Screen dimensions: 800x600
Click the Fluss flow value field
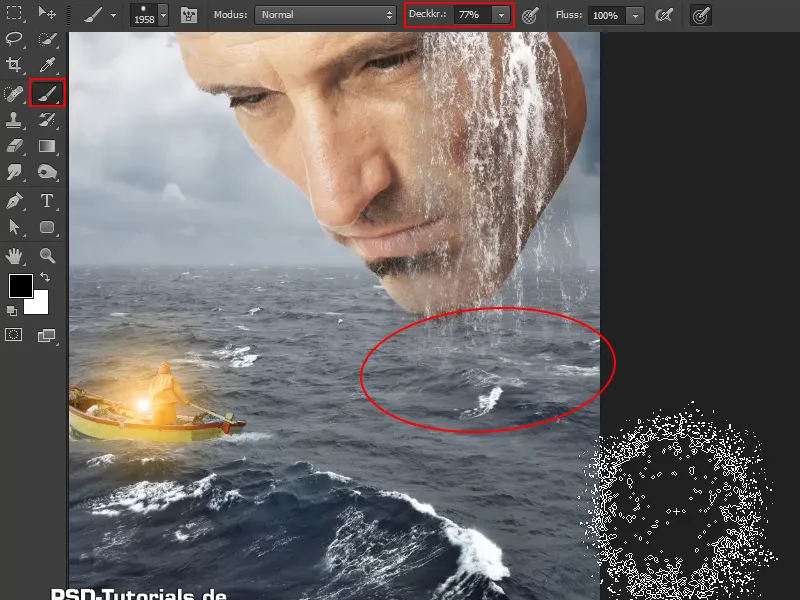click(x=606, y=15)
